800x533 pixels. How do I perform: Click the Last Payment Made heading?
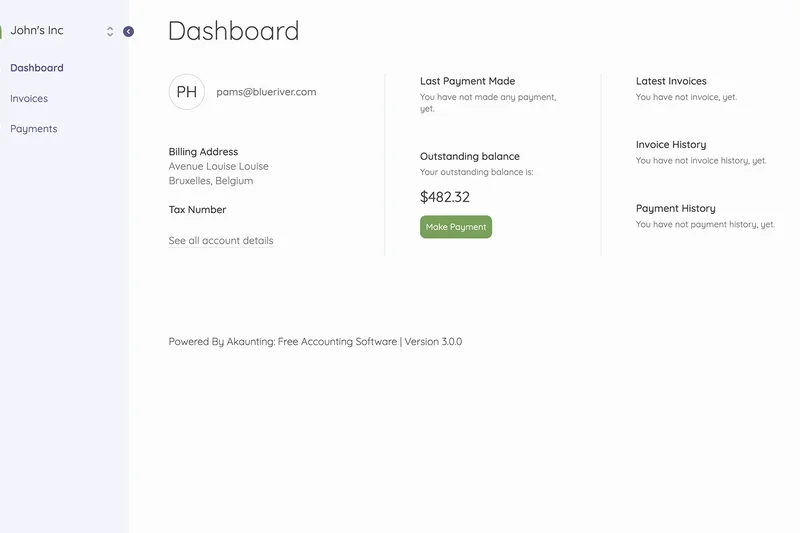(467, 81)
